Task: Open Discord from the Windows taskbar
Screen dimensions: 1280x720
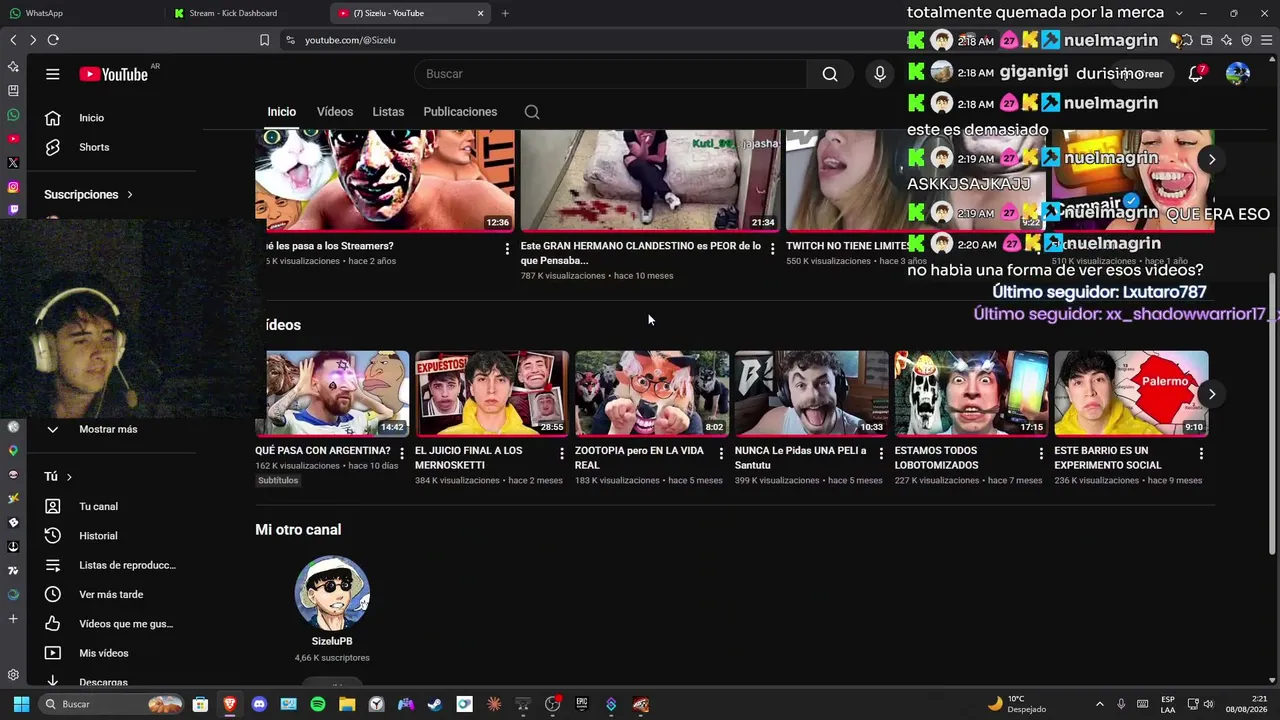Action: (260, 704)
